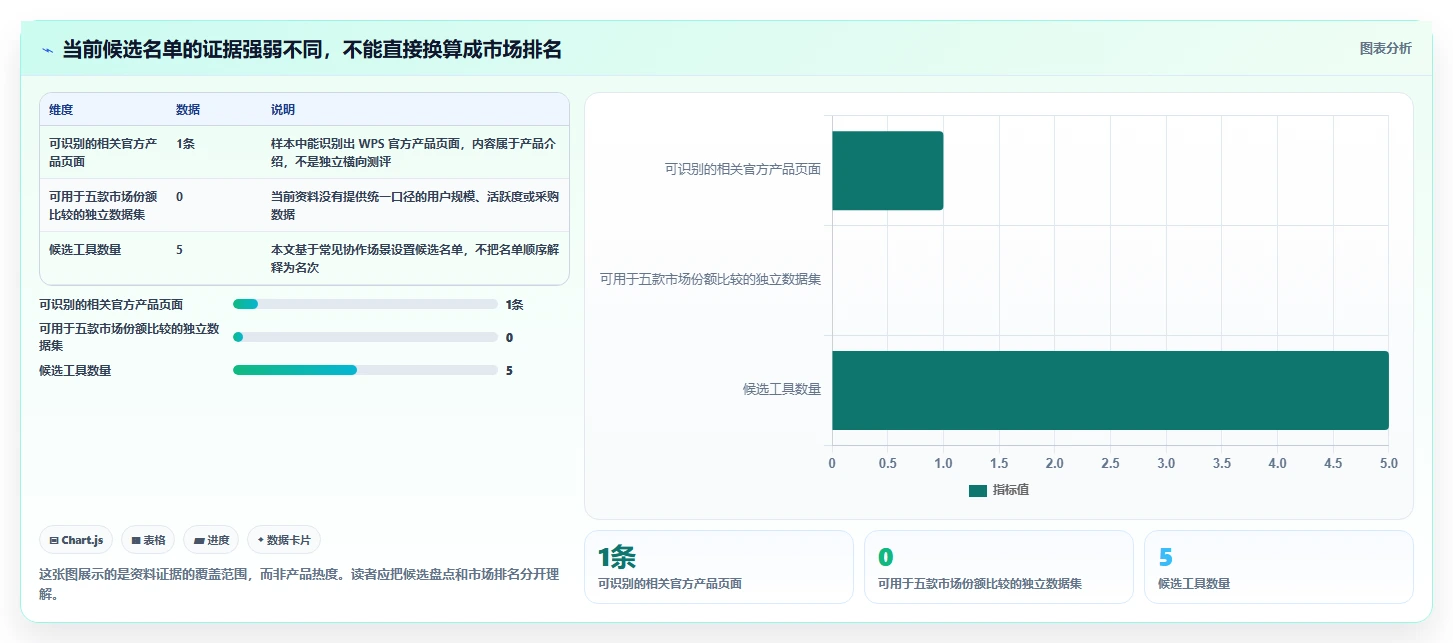Click the progress value label 1条

(x=514, y=304)
